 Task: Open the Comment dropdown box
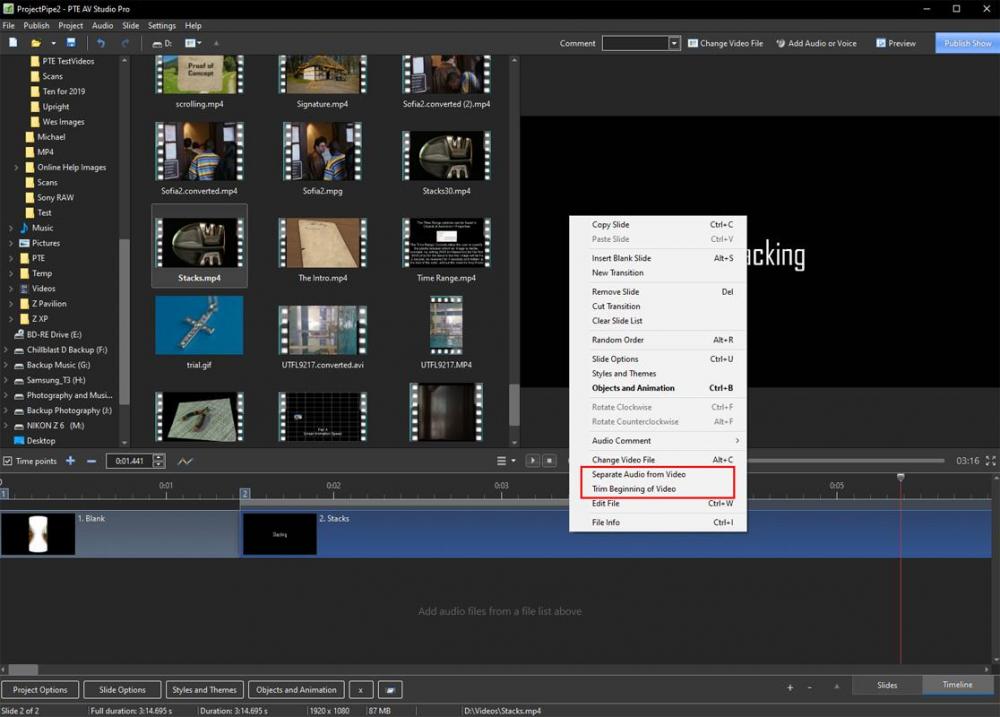coord(674,43)
